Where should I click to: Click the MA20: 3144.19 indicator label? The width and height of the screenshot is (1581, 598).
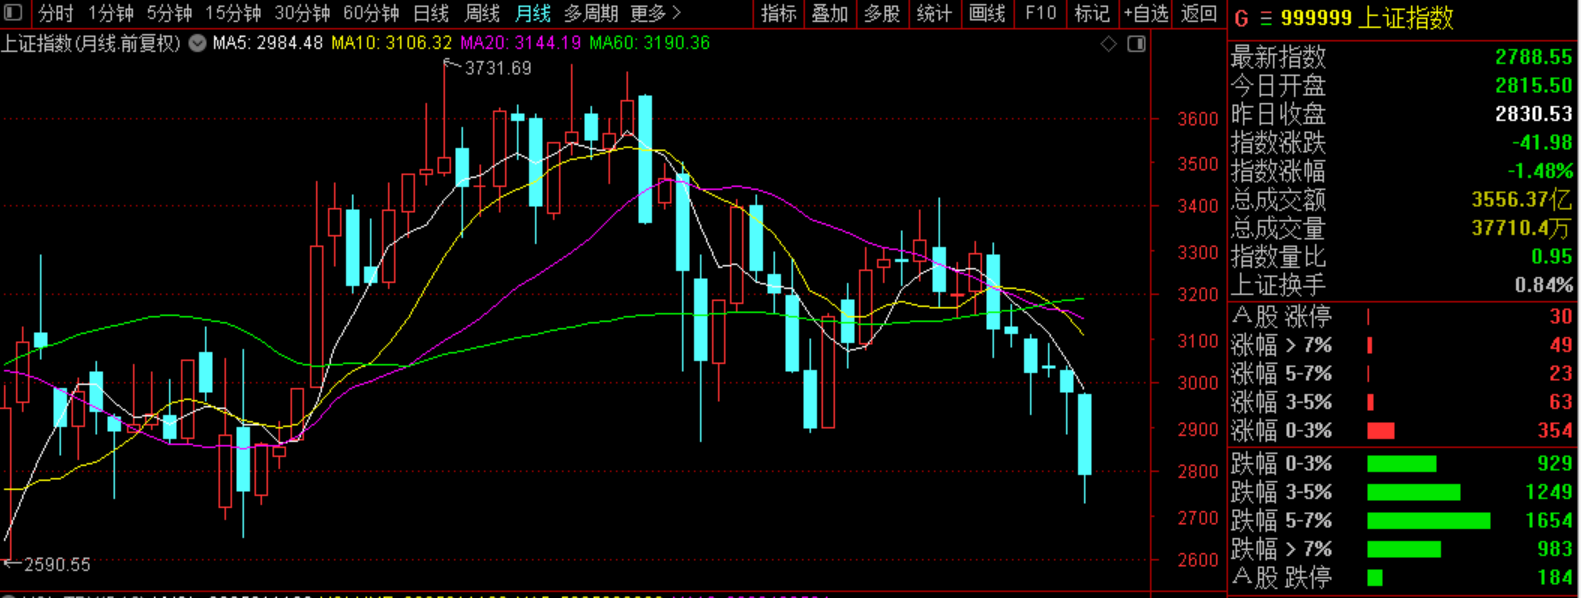tap(520, 43)
